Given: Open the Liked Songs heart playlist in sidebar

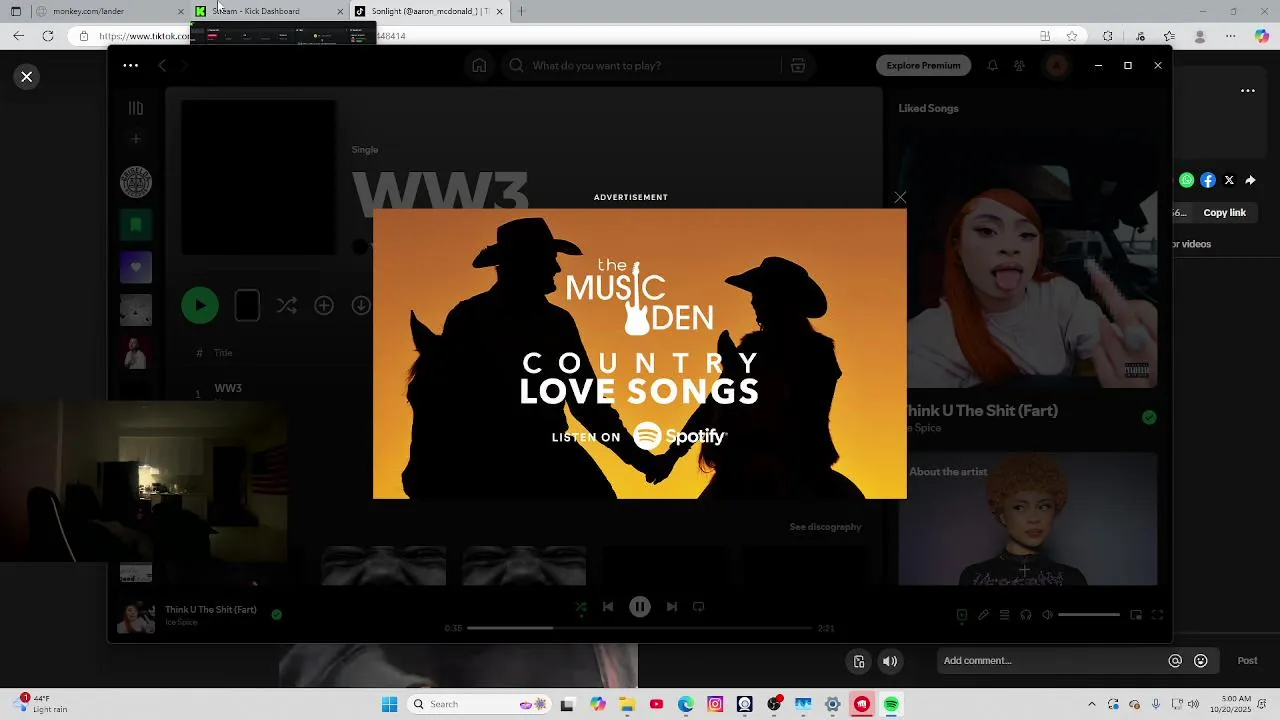Looking at the screenshot, I should click(136, 267).
